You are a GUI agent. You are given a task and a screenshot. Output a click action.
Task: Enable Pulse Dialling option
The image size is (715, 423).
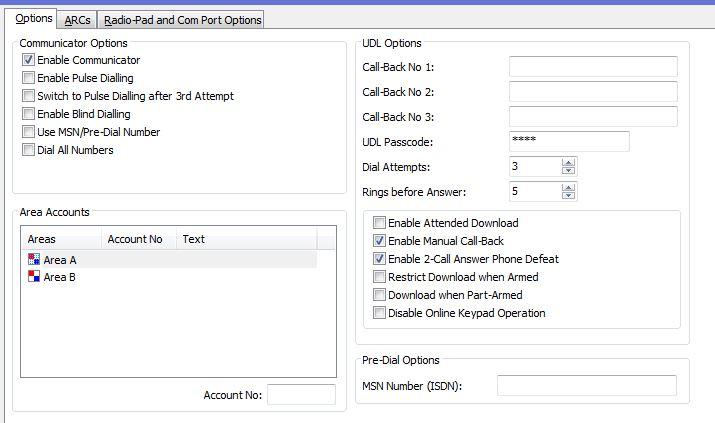pyautogui.click(x=29, y=78)
